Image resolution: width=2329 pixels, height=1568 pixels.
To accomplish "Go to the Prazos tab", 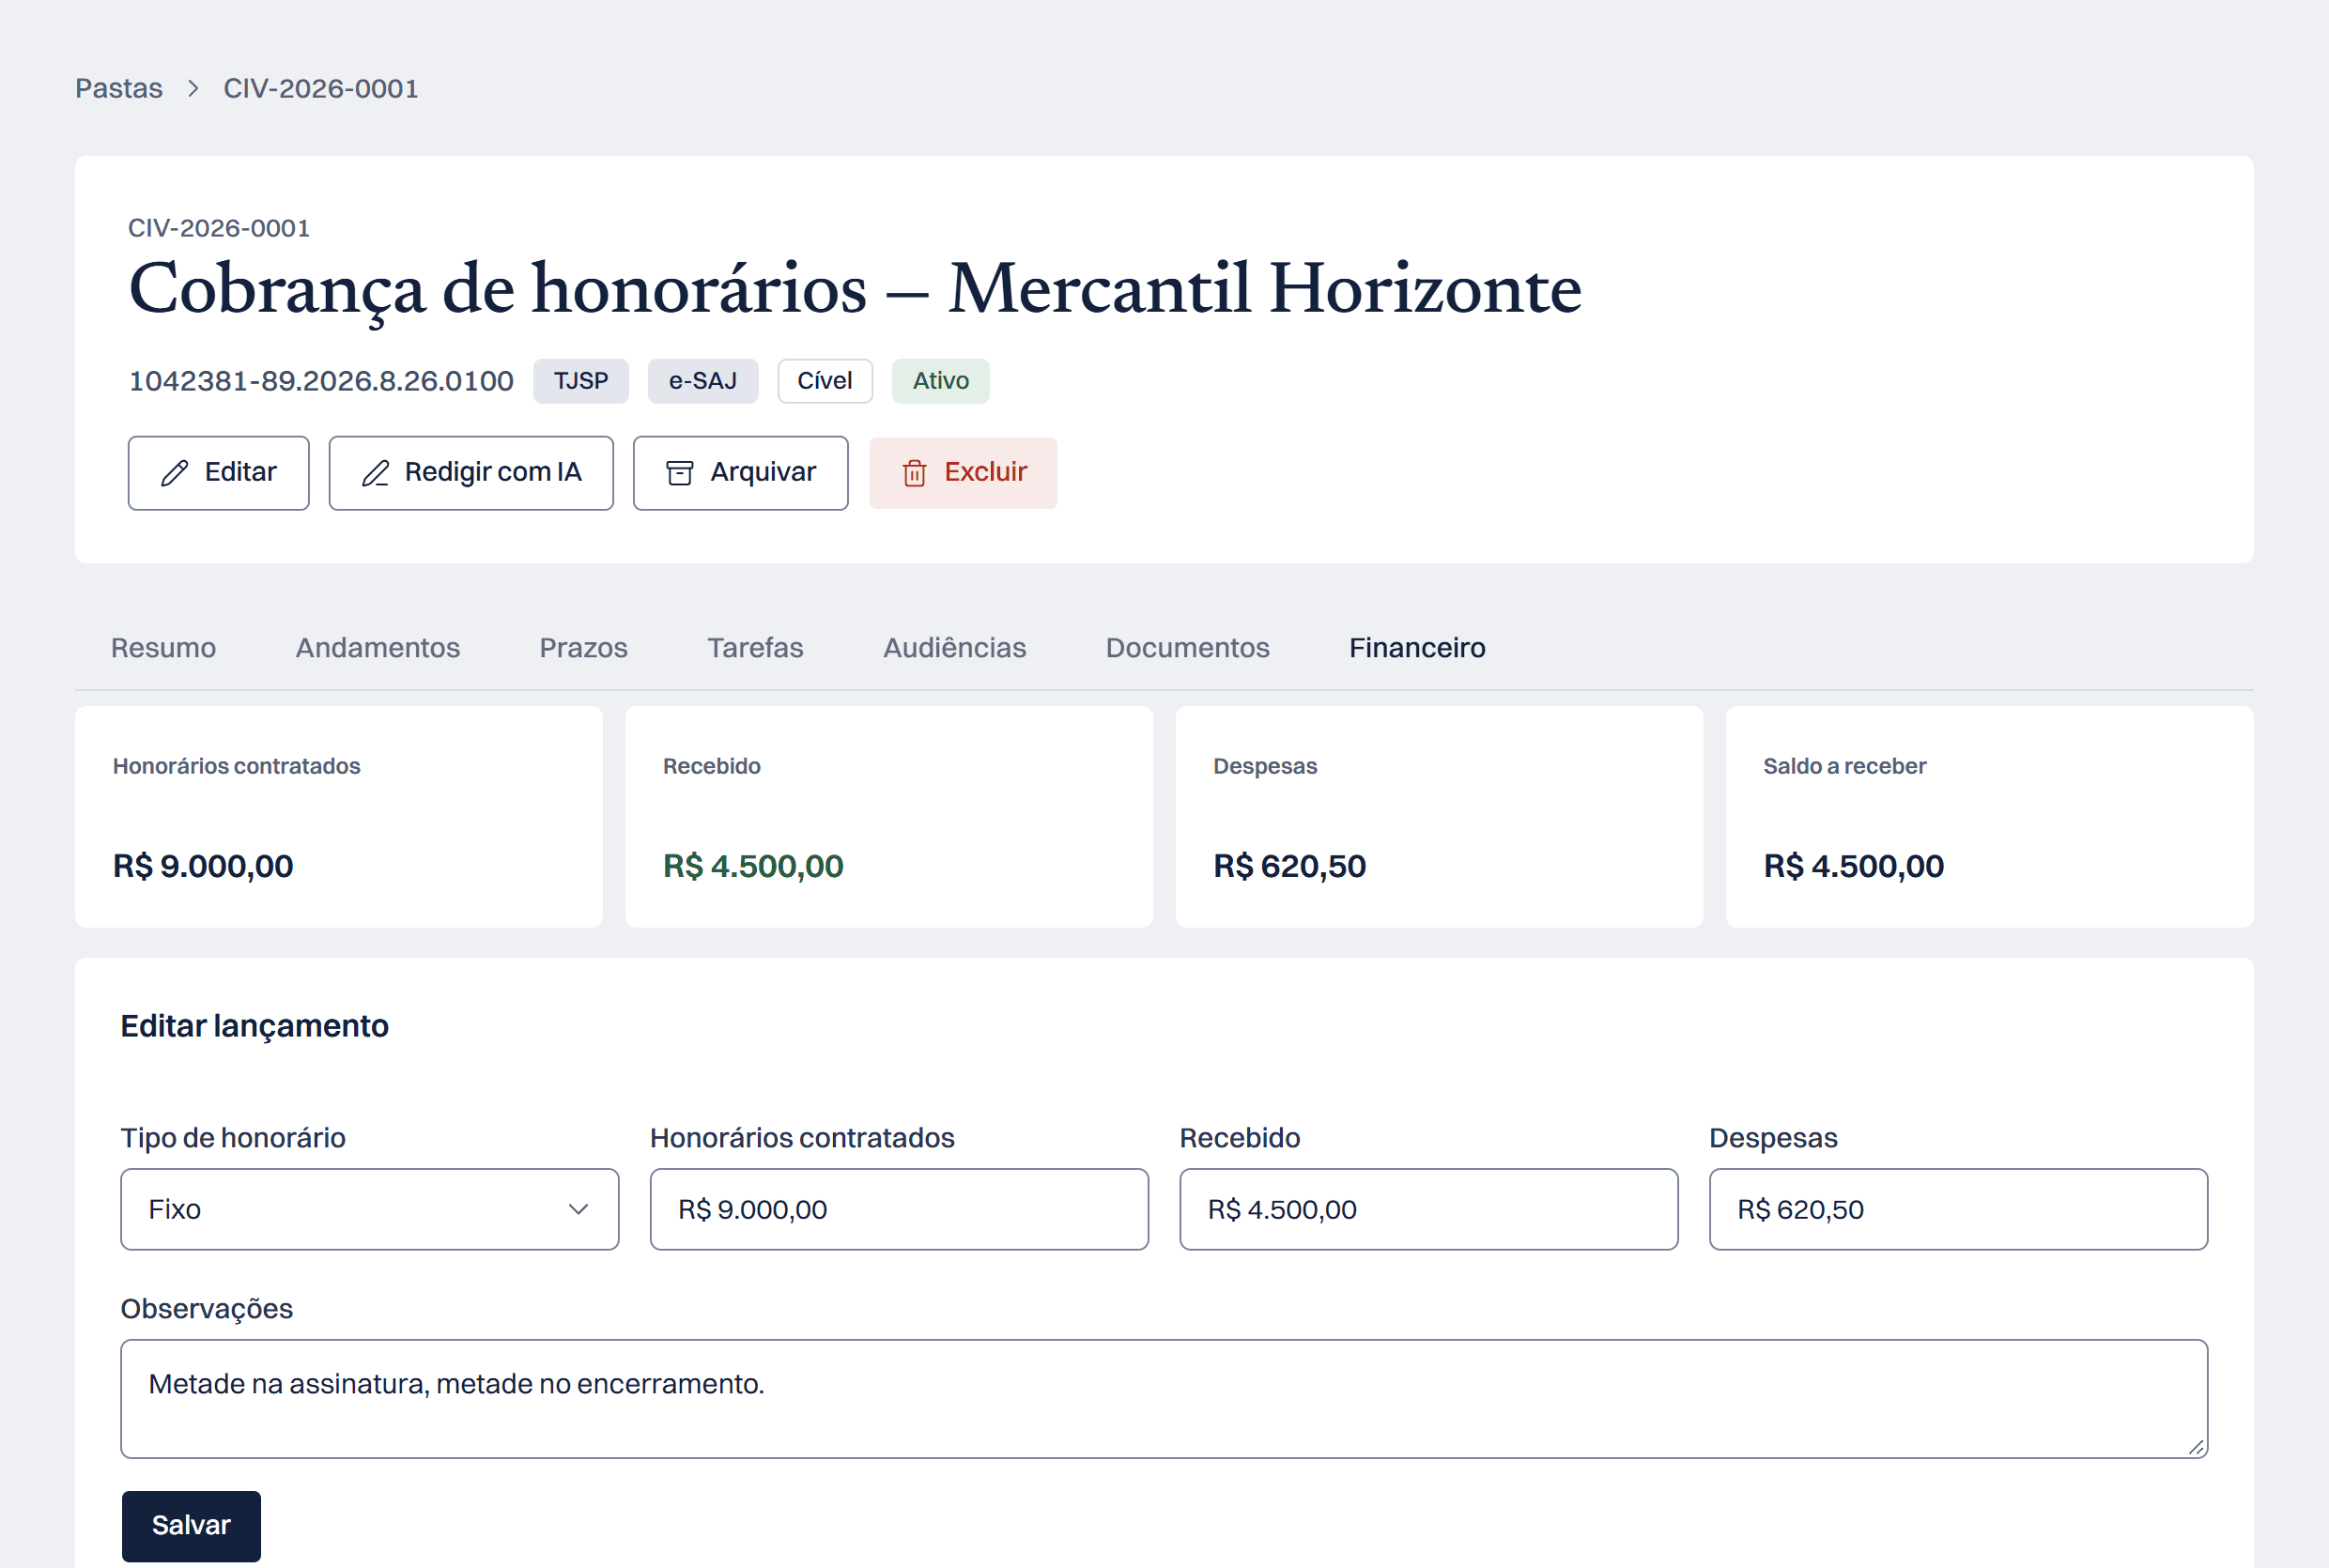I will click(583, 648).
